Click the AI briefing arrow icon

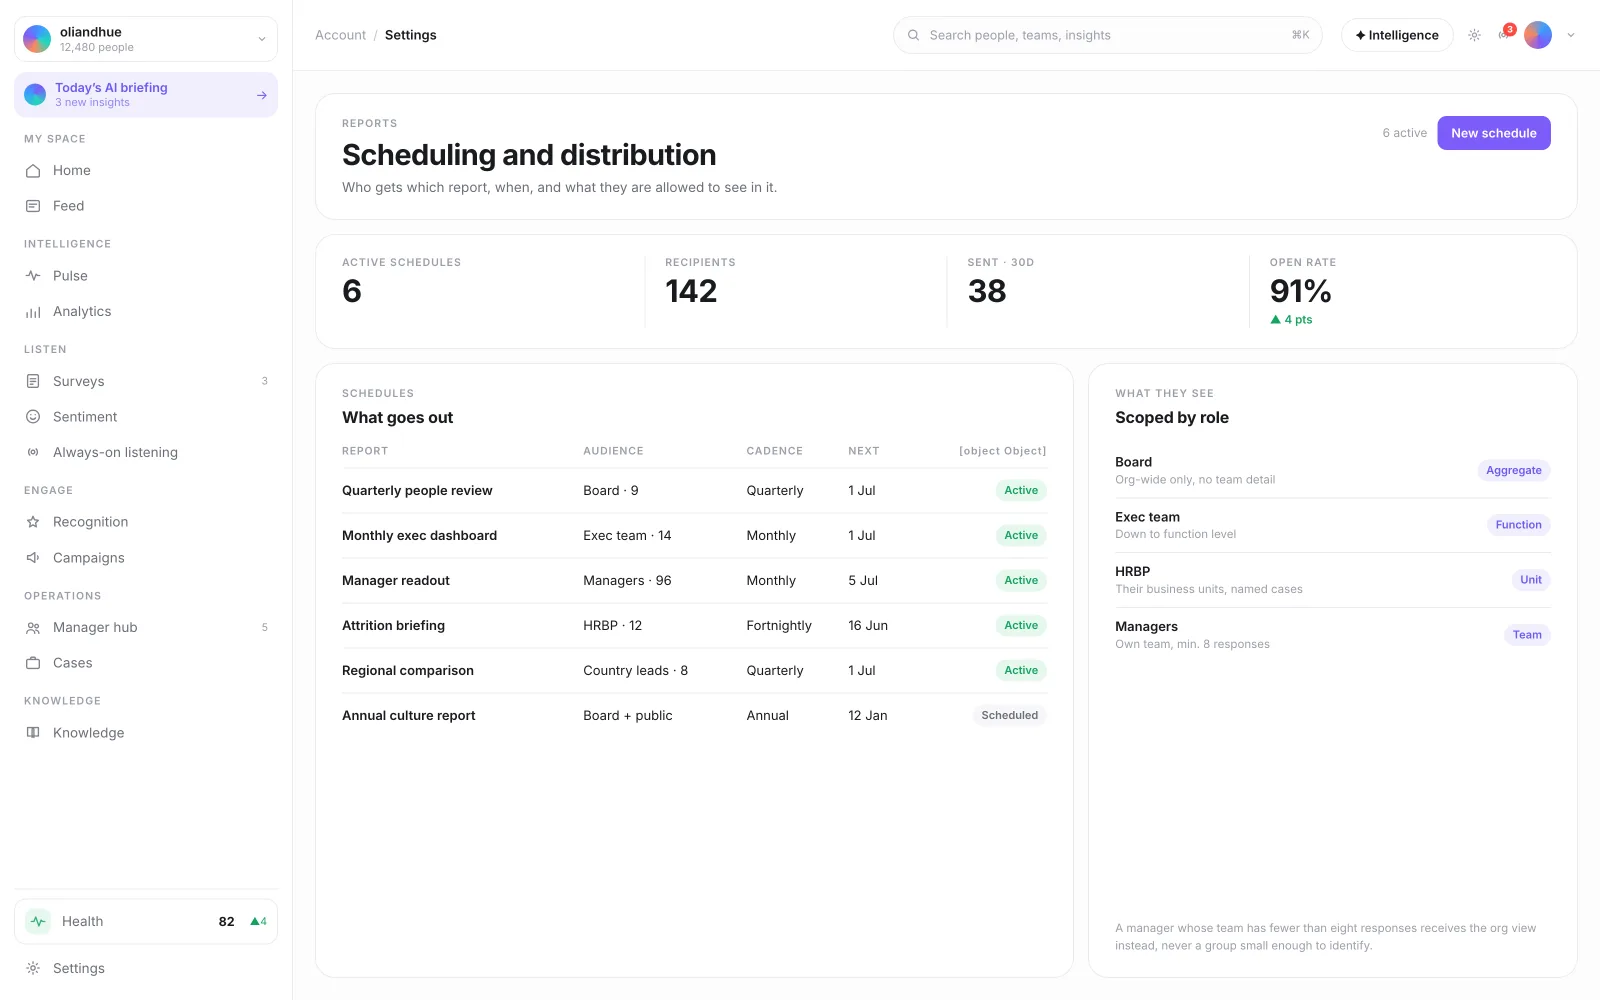pyautogui.click(x=262, y=95)
